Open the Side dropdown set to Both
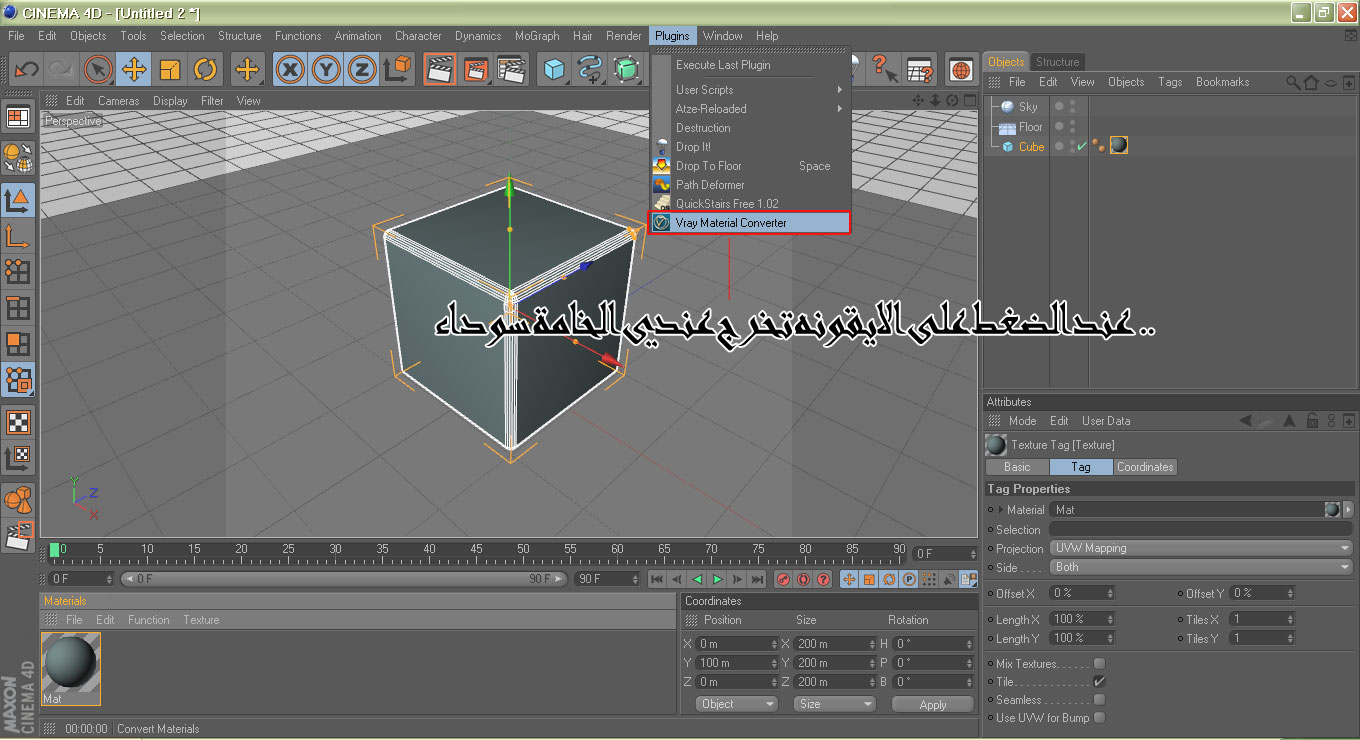 pos(1201,567)
